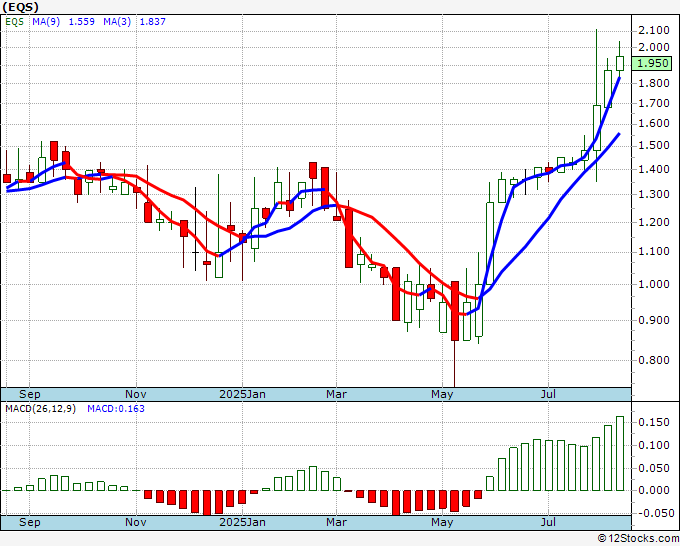Screen dimensions: 680x546
Task: Select the green EQS legend label
Action: [x=14, y=22]
